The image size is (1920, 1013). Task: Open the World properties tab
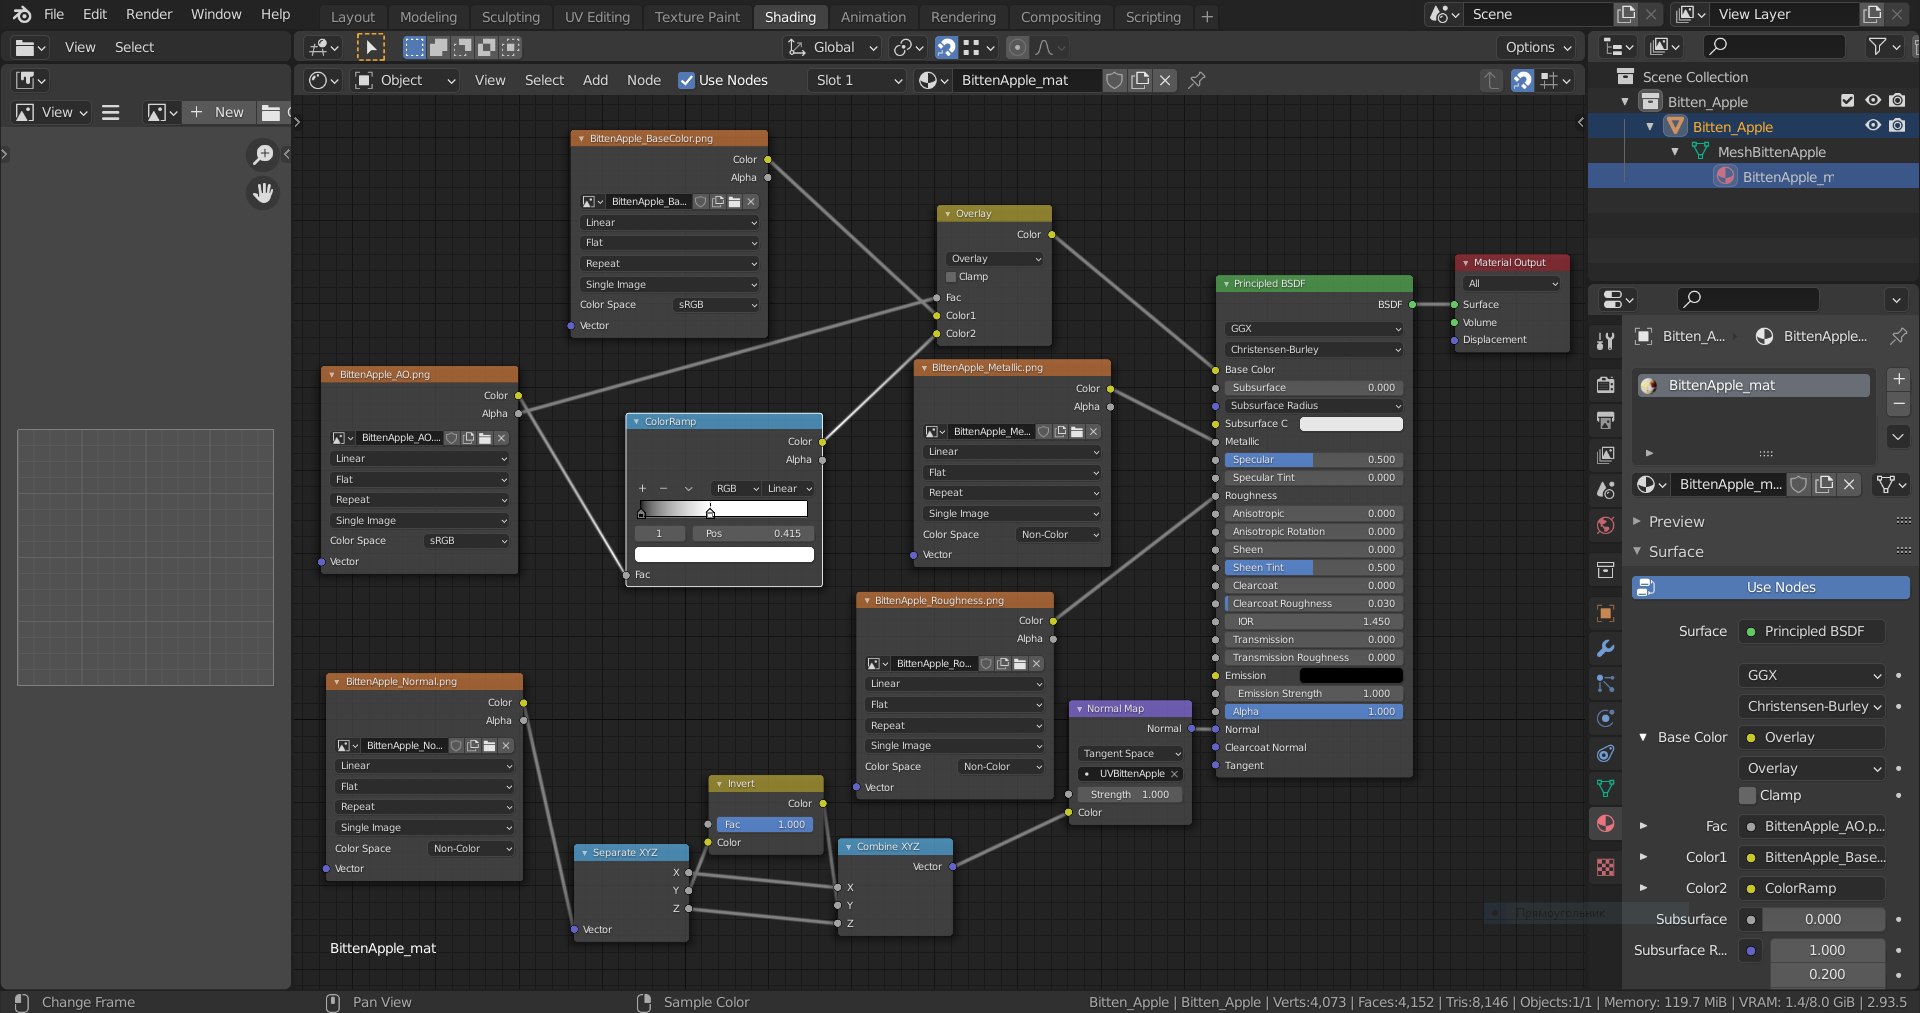1605,525
